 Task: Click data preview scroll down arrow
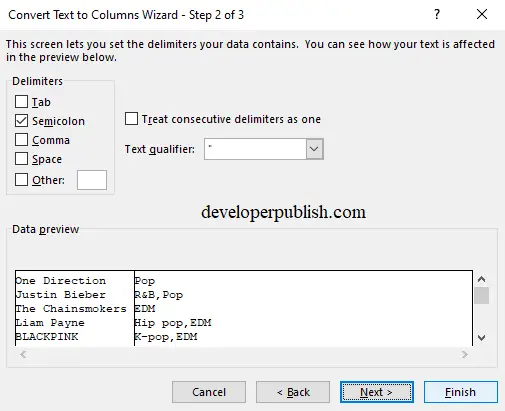click(481, 338)
